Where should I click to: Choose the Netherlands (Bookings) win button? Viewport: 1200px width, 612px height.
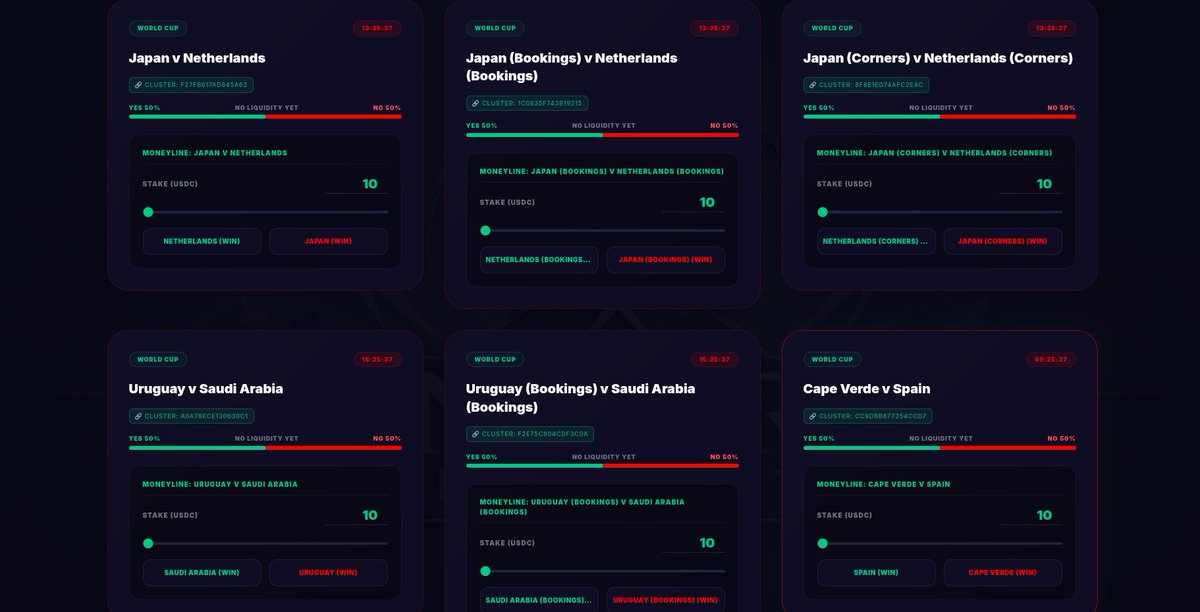click(539, 259)
